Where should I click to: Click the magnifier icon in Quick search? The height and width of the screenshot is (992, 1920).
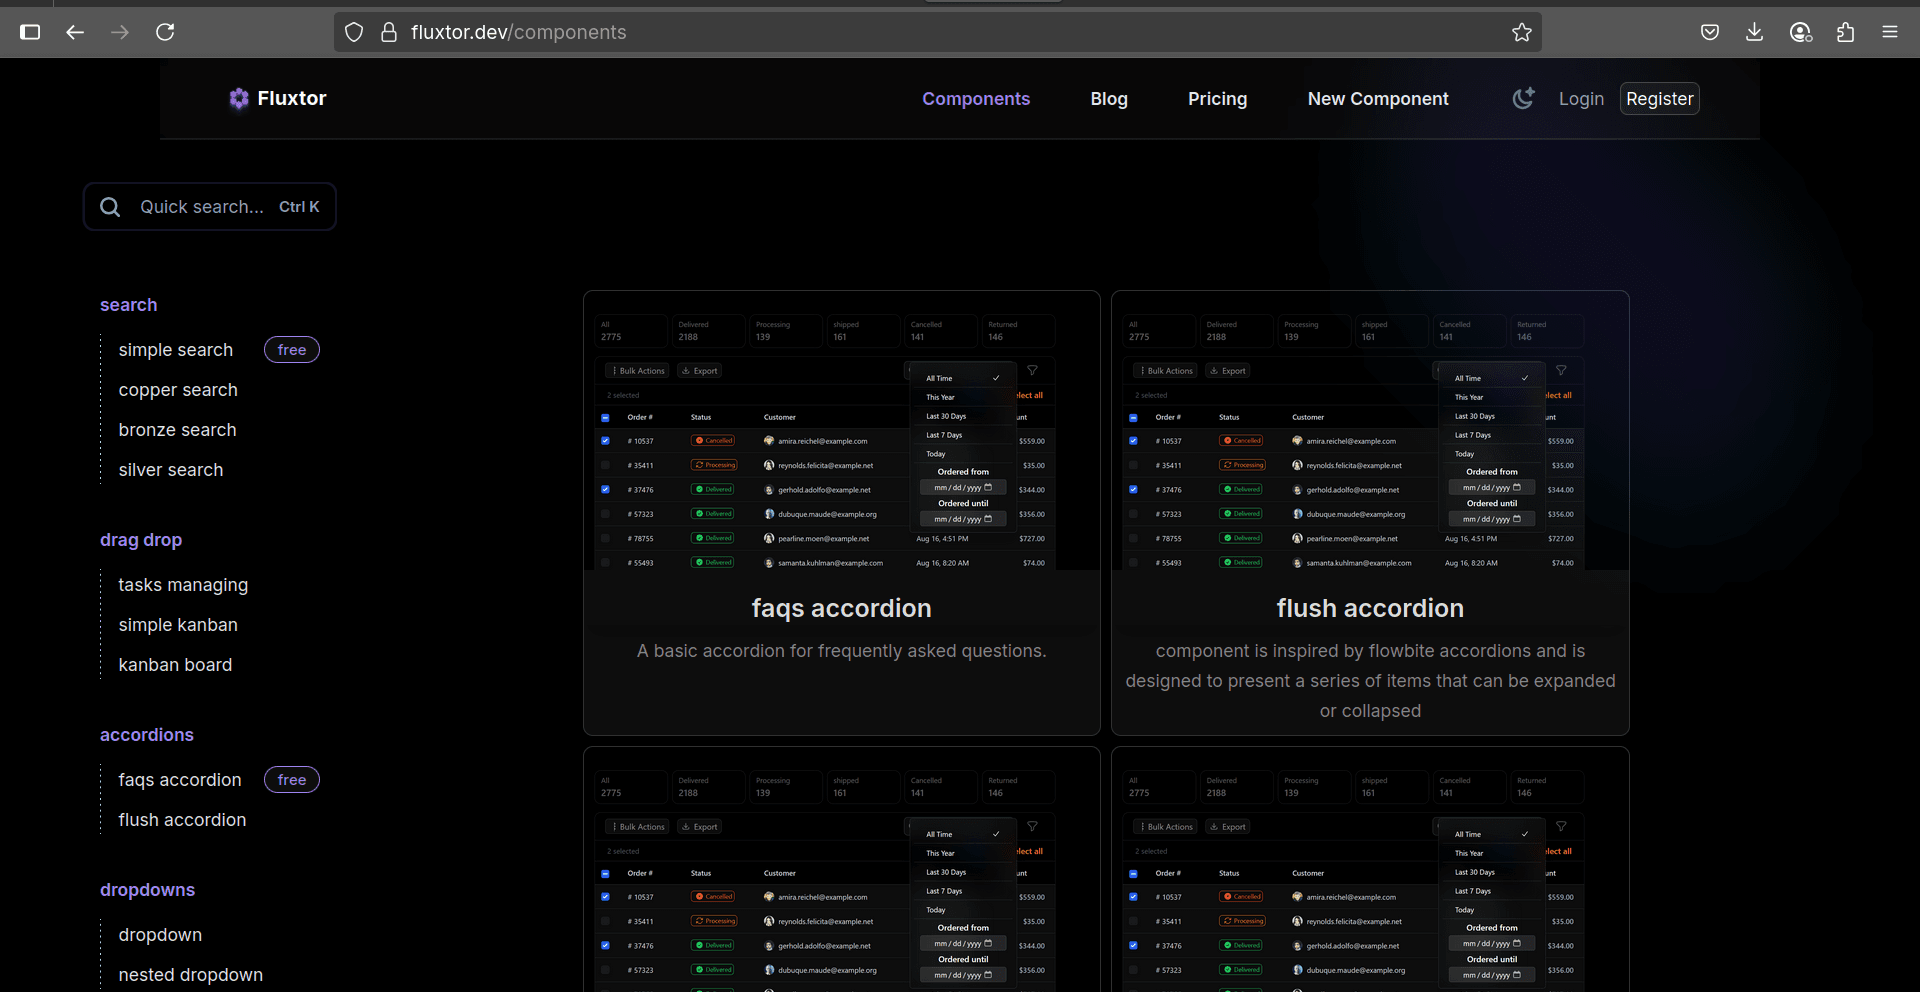[x=110, y=207]
